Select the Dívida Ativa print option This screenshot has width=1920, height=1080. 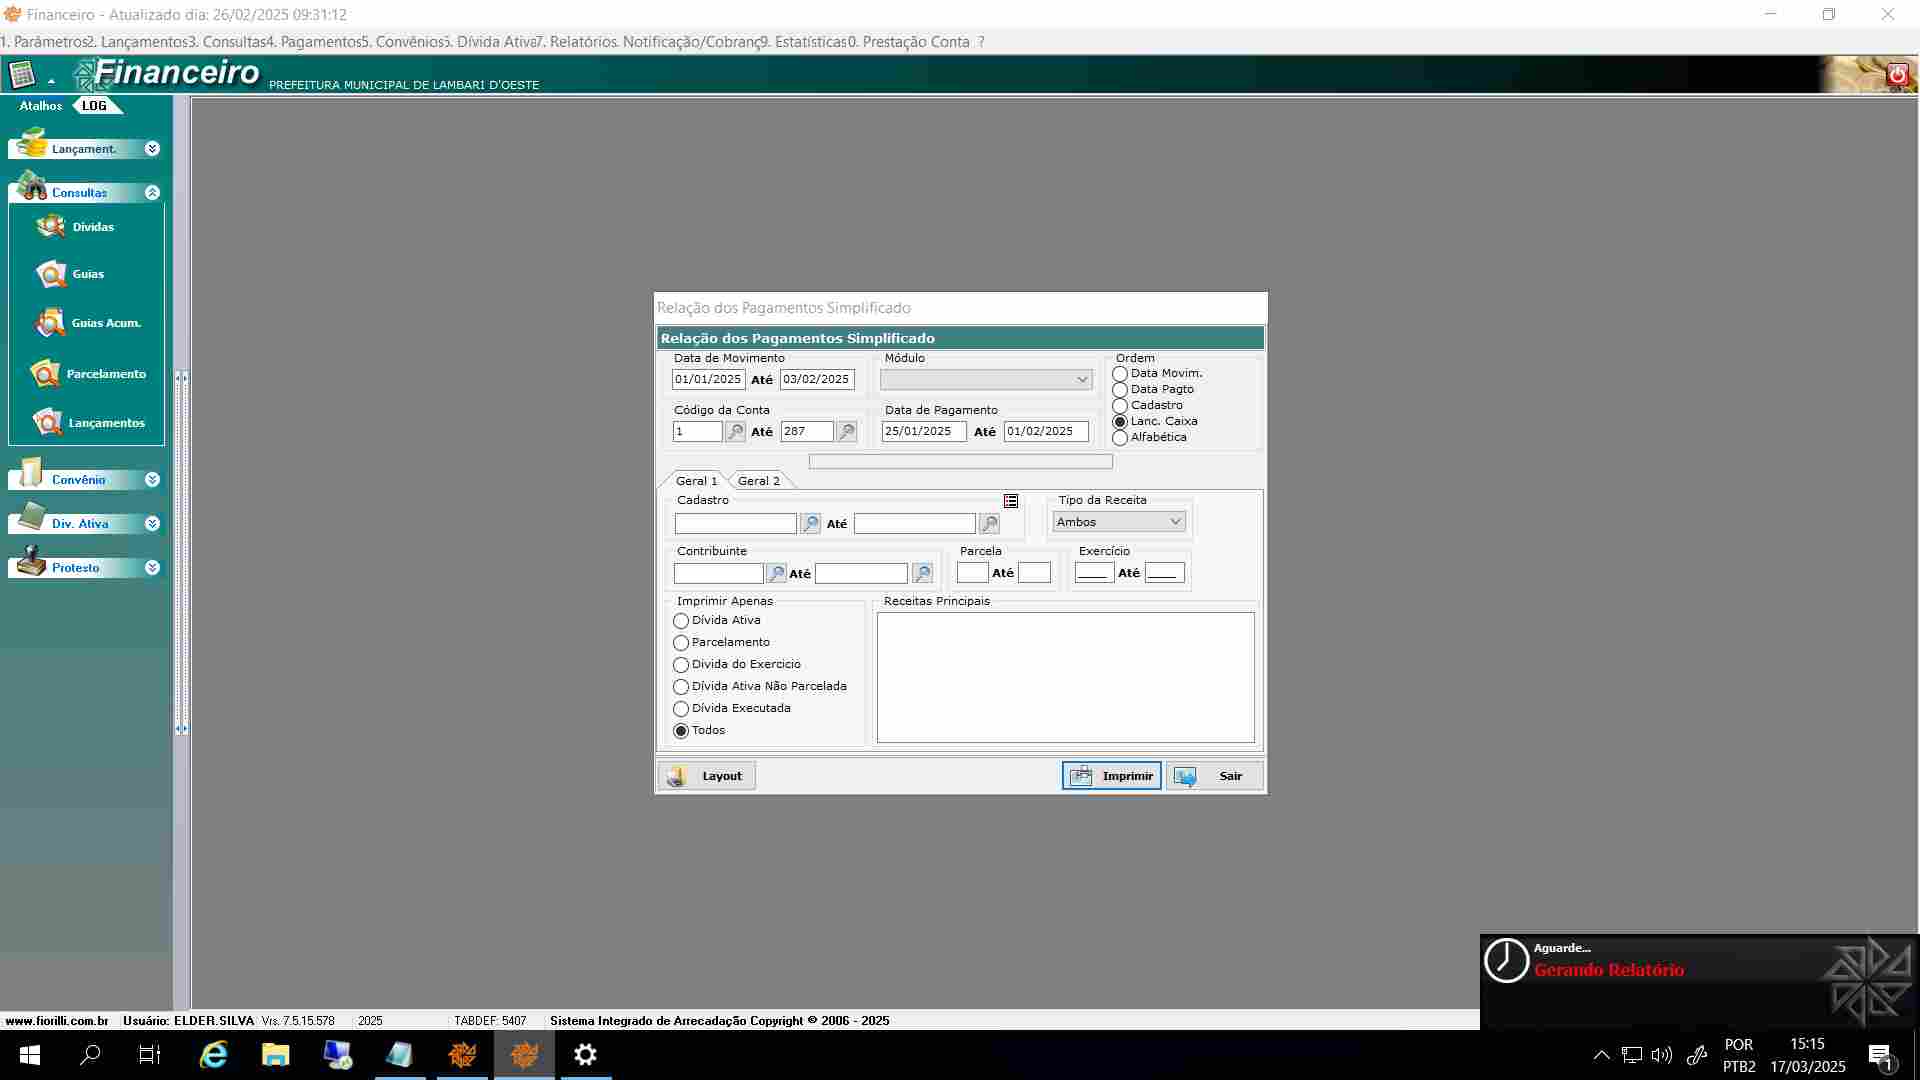pos(681,621)
